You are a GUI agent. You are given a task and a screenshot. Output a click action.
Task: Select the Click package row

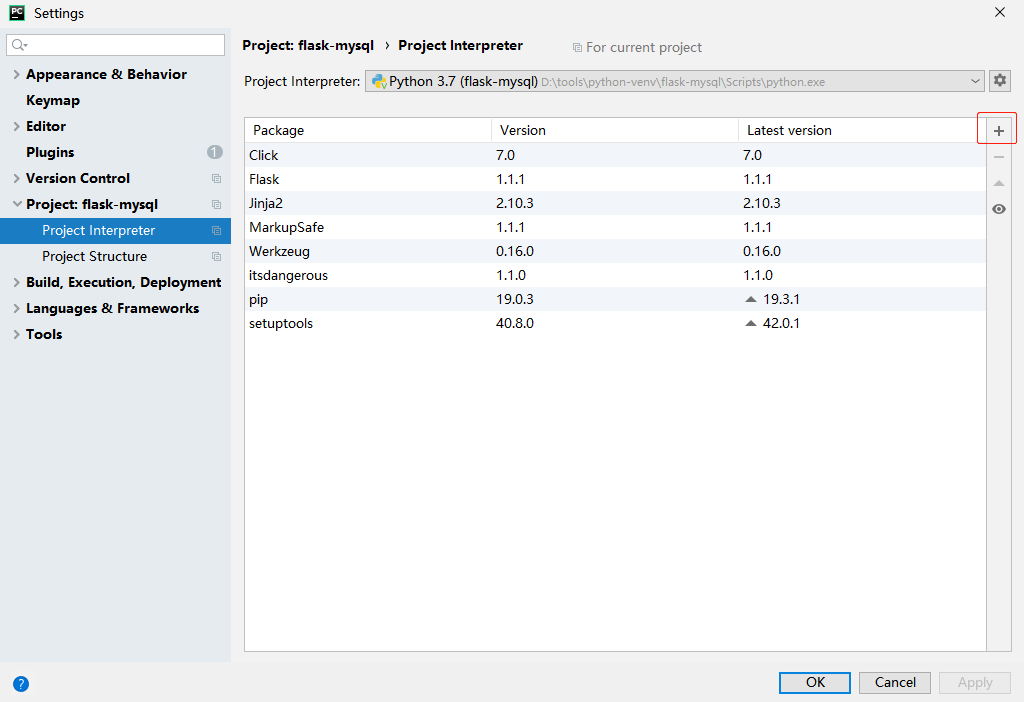point(615,155)
